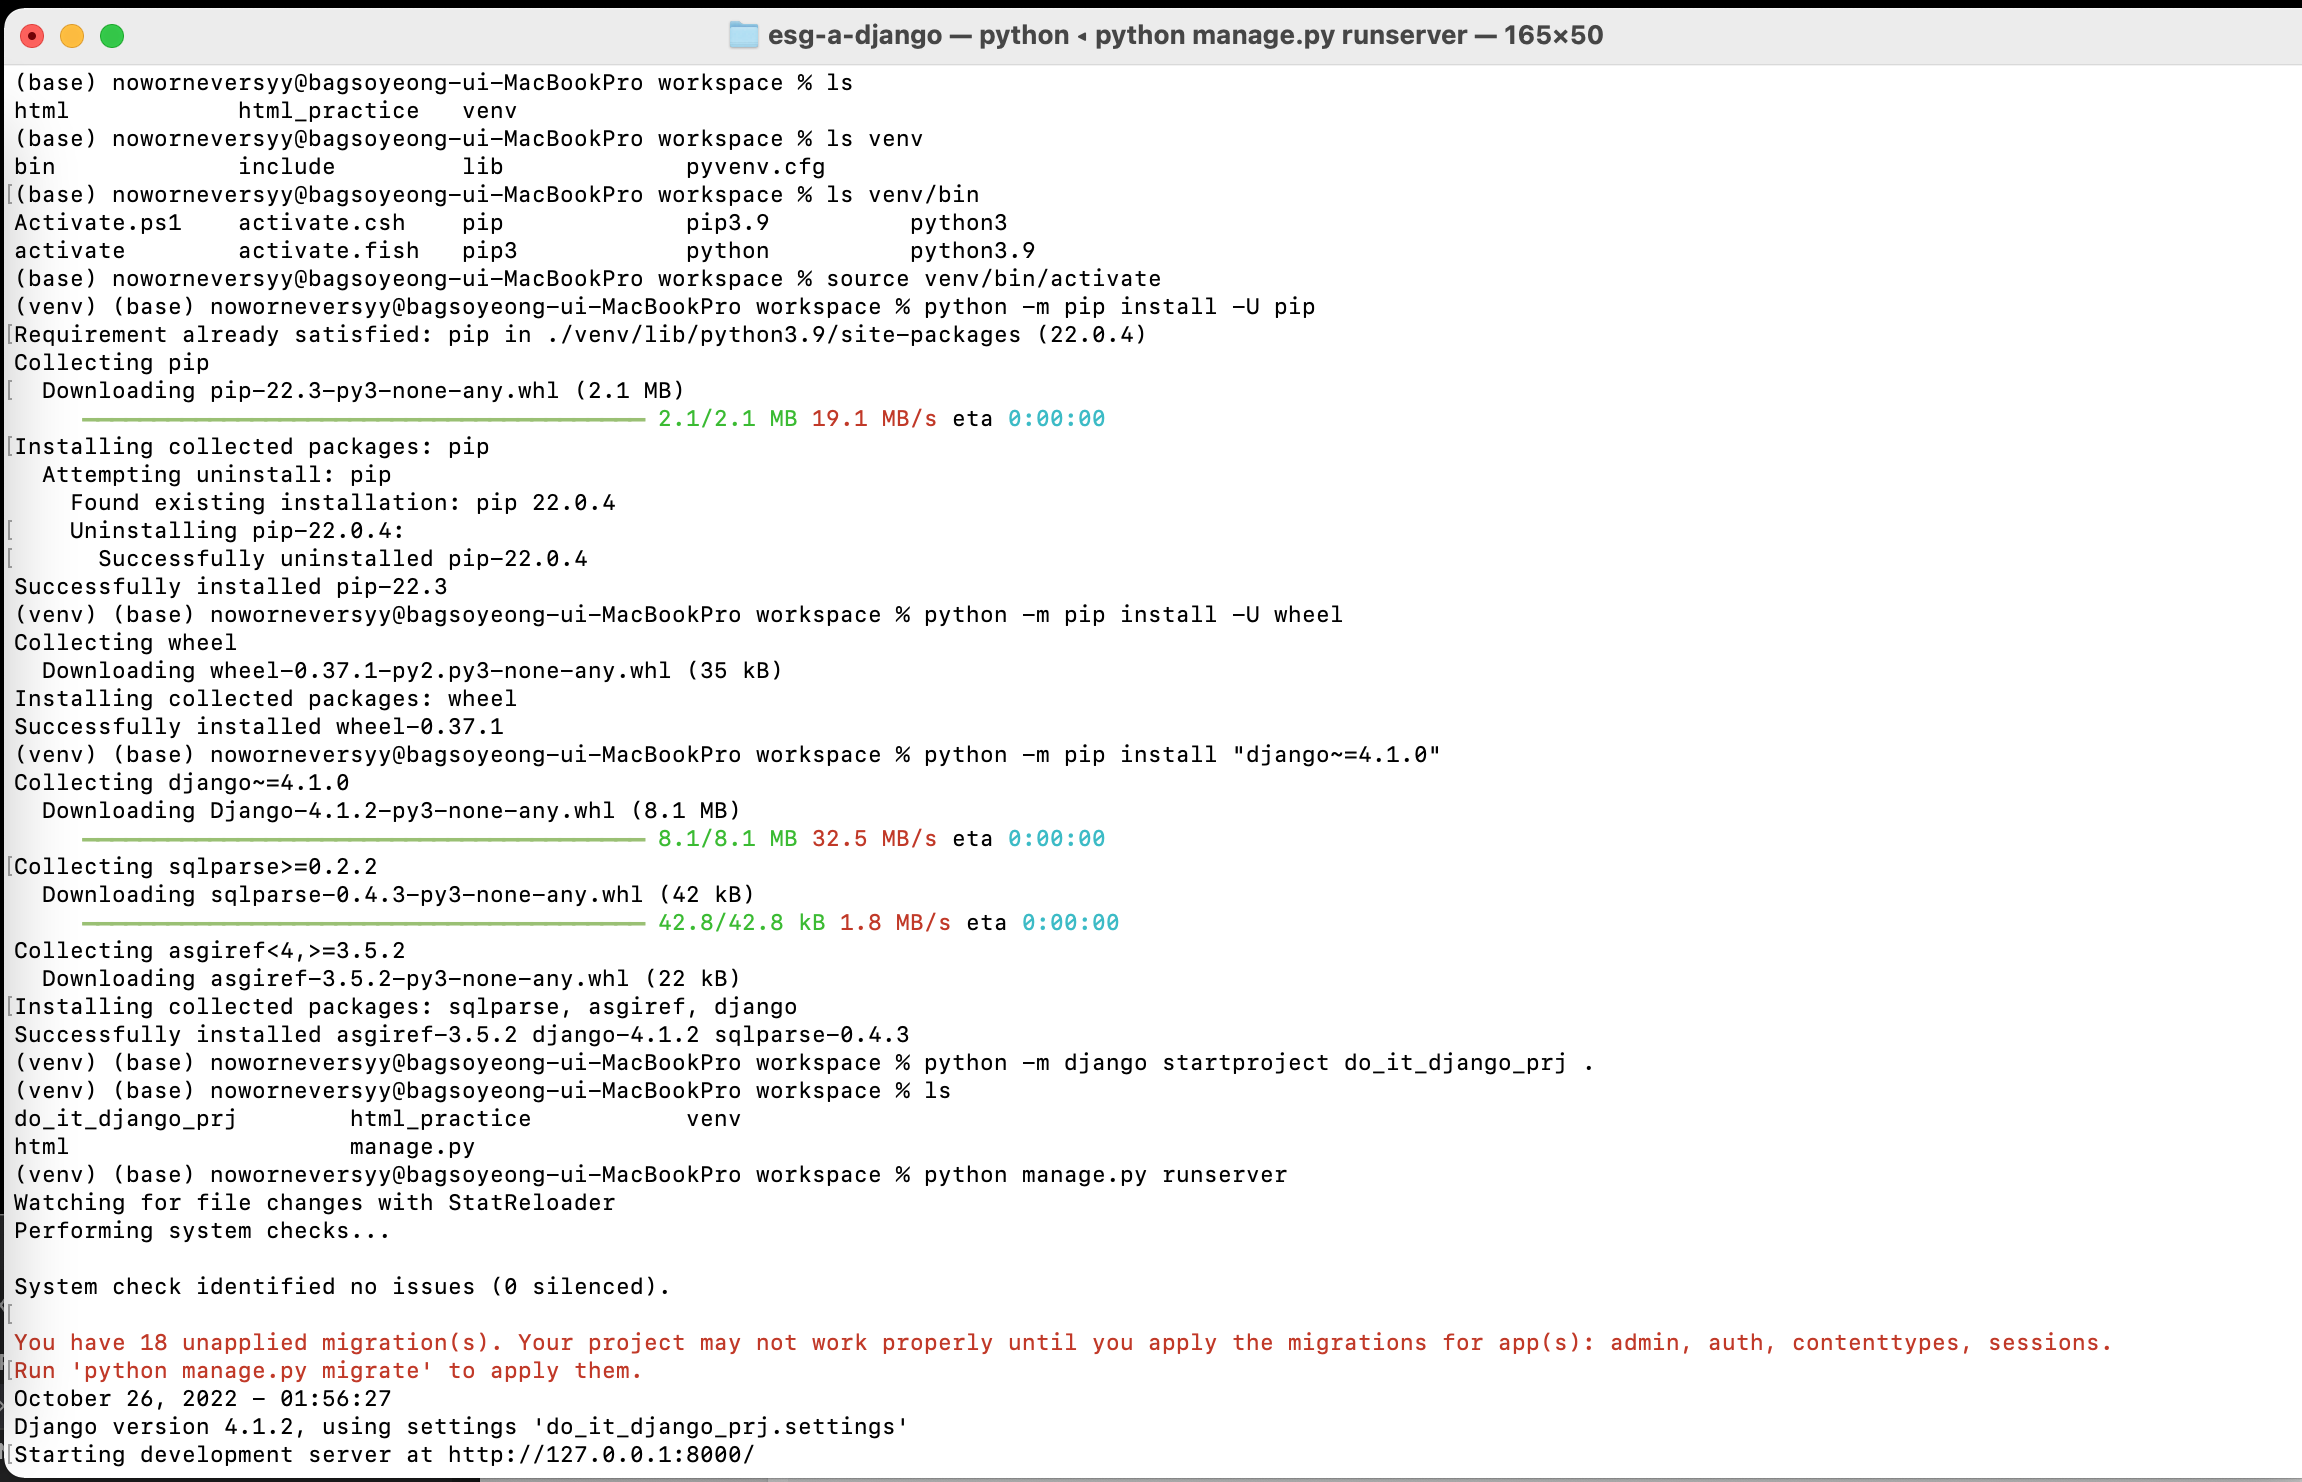The image size is (2302, 1482).
Task: Click the sqlparse download progress bar 42.8/42.8 kB
Action: (363, 923)
